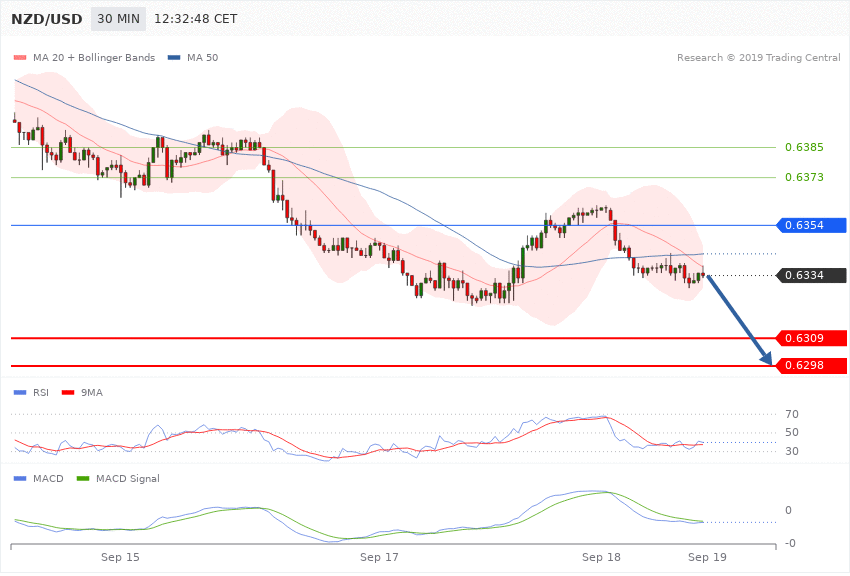This screenshot has height=576, width=850.
Task: Click the NZD/USD pair title
Action: point(47,19)
